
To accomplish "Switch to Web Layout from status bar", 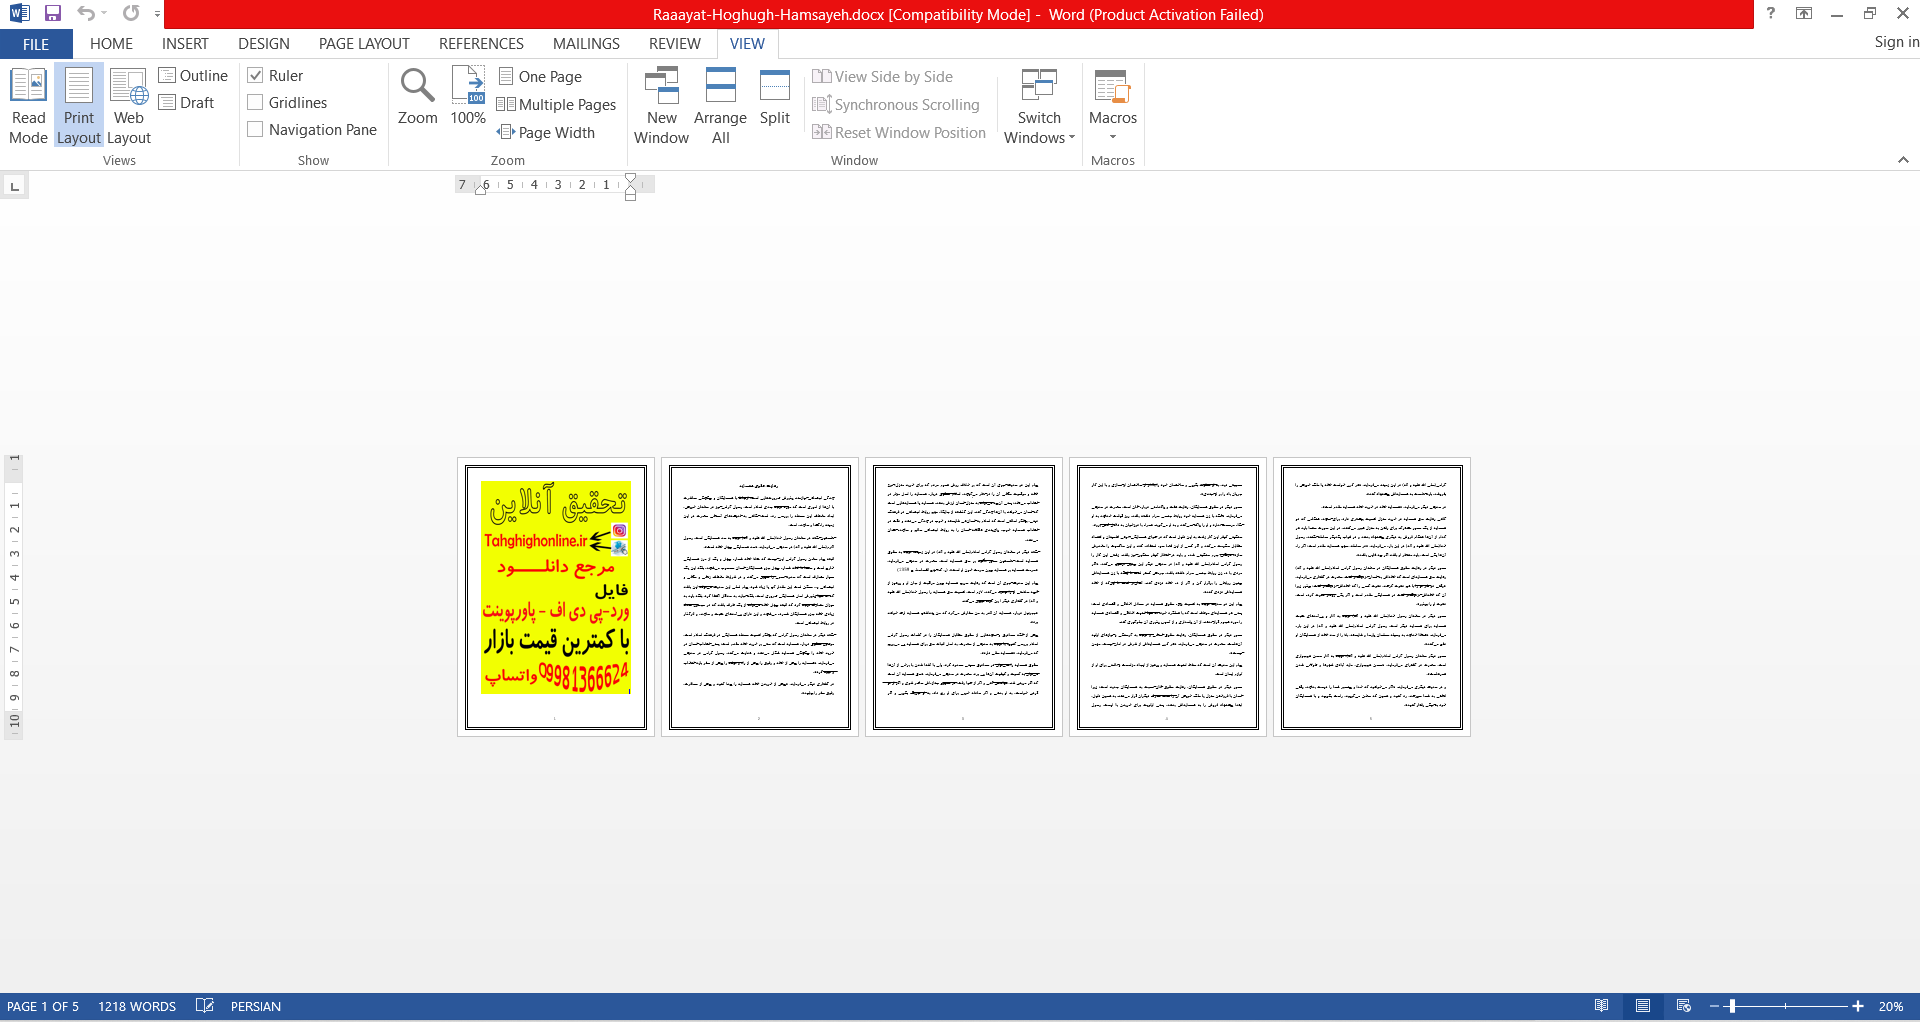I will click(1684, 1006).
